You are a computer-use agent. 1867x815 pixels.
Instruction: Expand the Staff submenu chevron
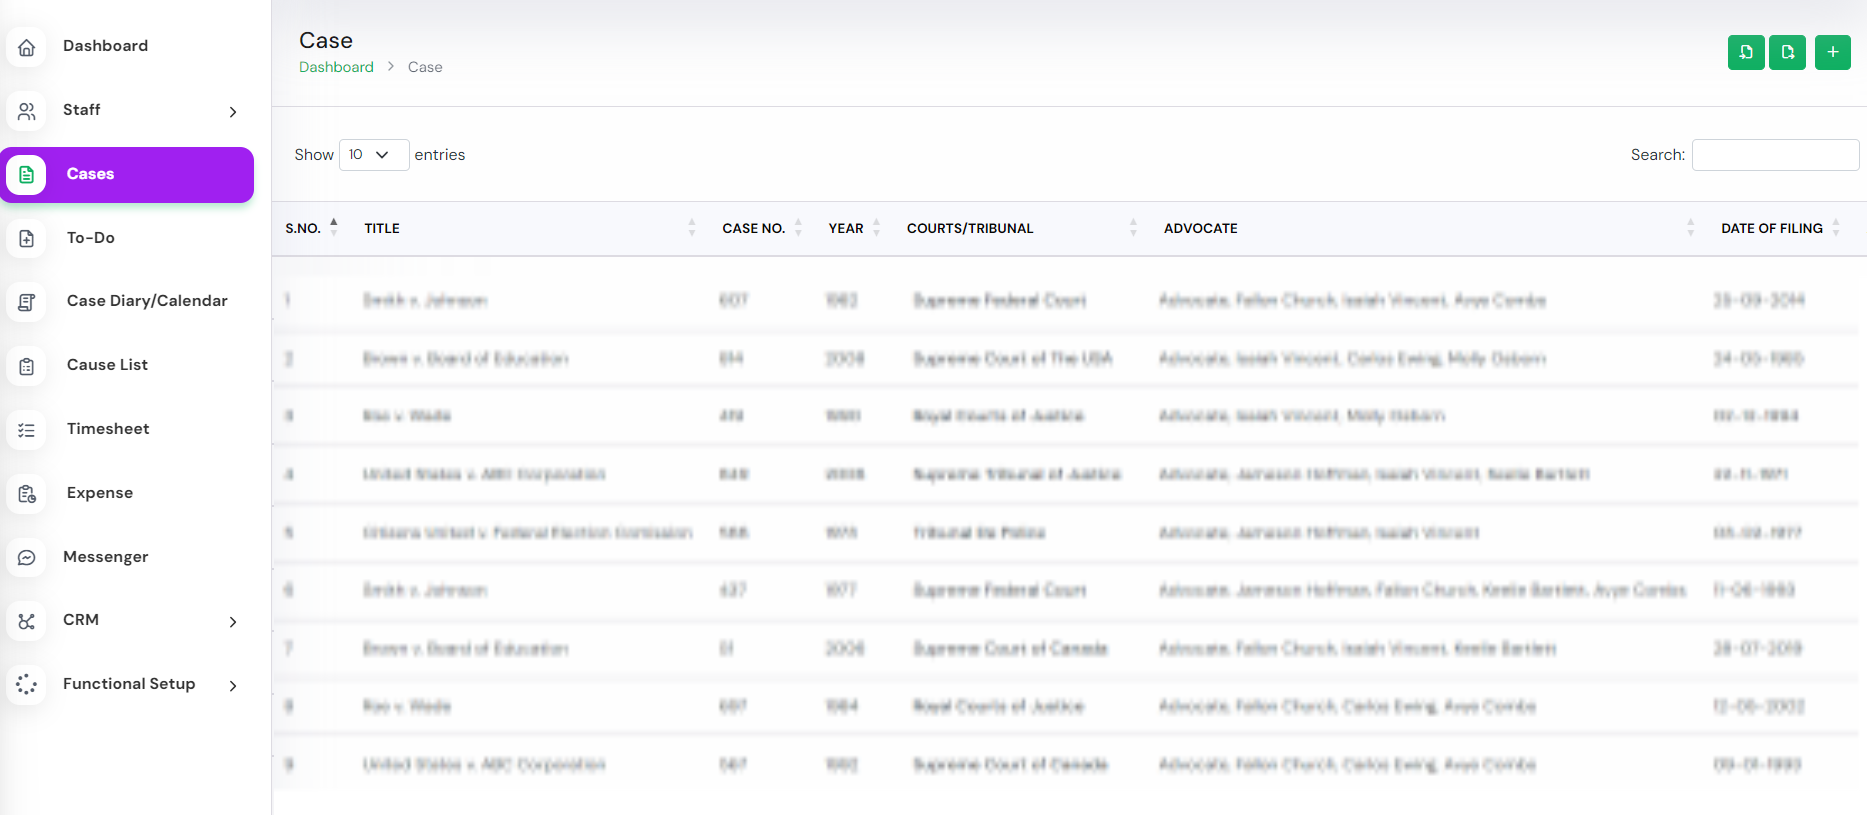pos(233,112)
